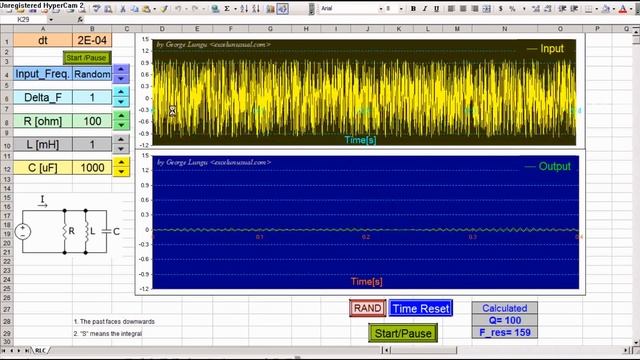640x360 pixels.
Task: Merge and center selected cells
Action: tap(487, 8)
